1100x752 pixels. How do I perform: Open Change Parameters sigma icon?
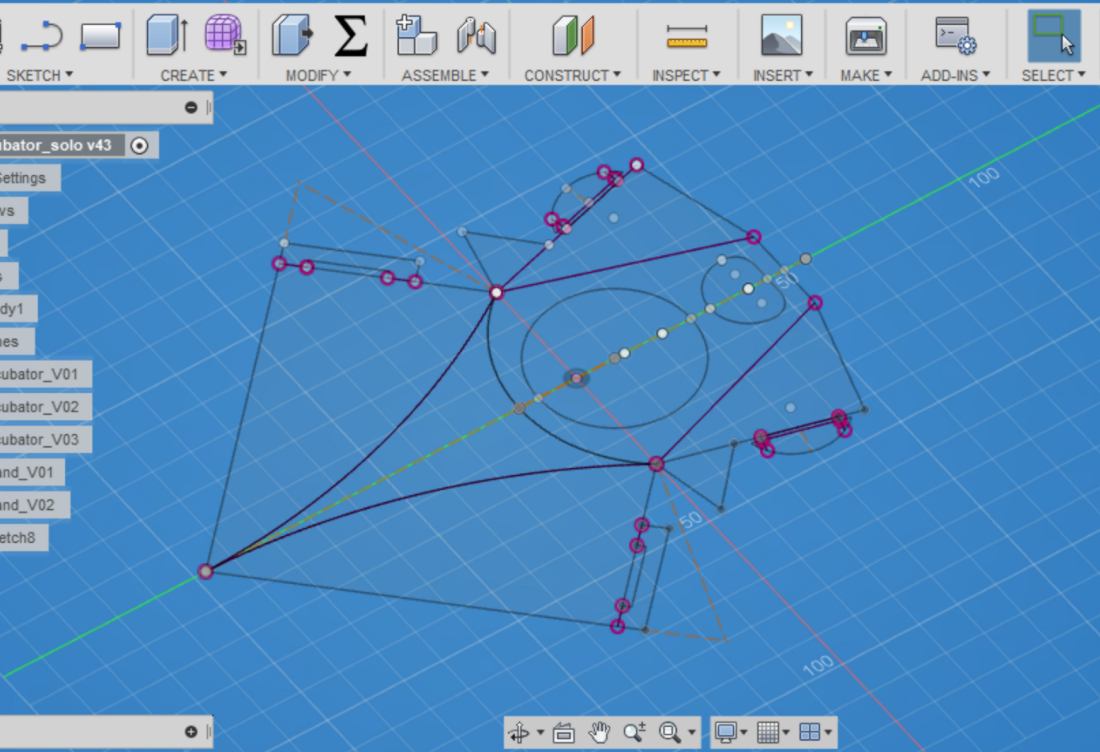pos(350,35)
